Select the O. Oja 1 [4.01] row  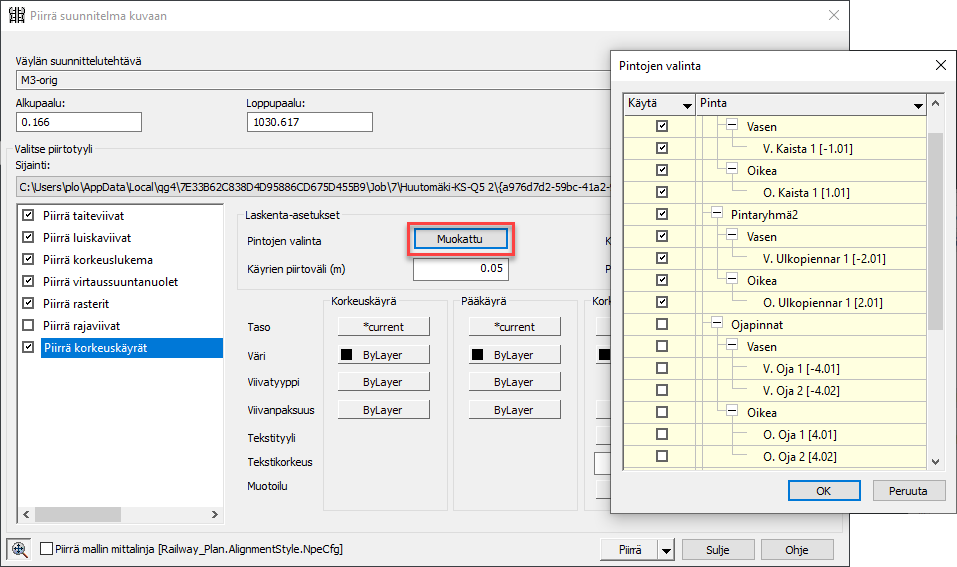(800, 435)
